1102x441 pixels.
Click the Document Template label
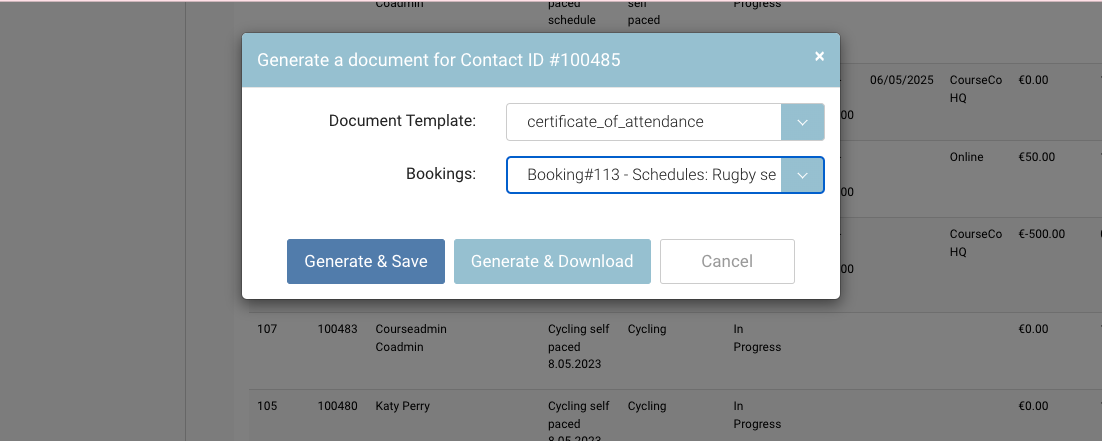coord(402,121)
